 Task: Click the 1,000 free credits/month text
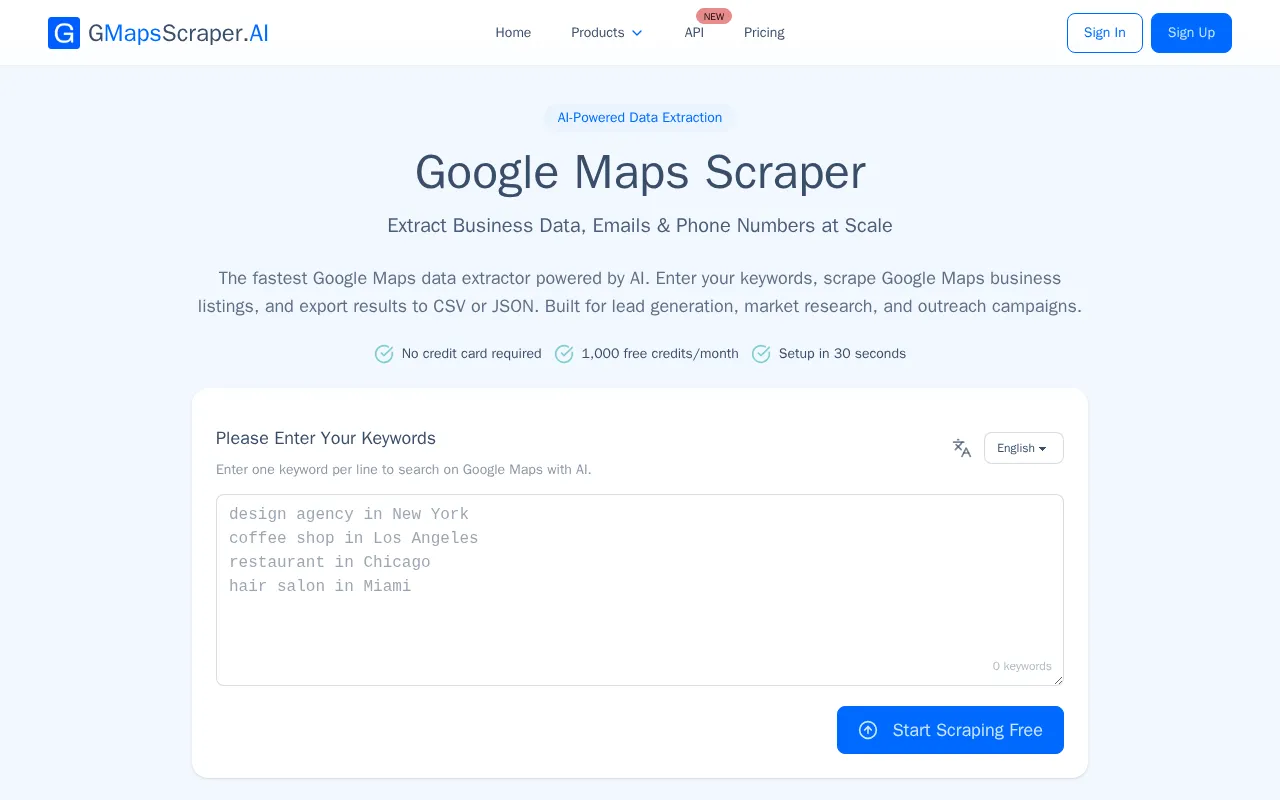(x=660, y=354)
